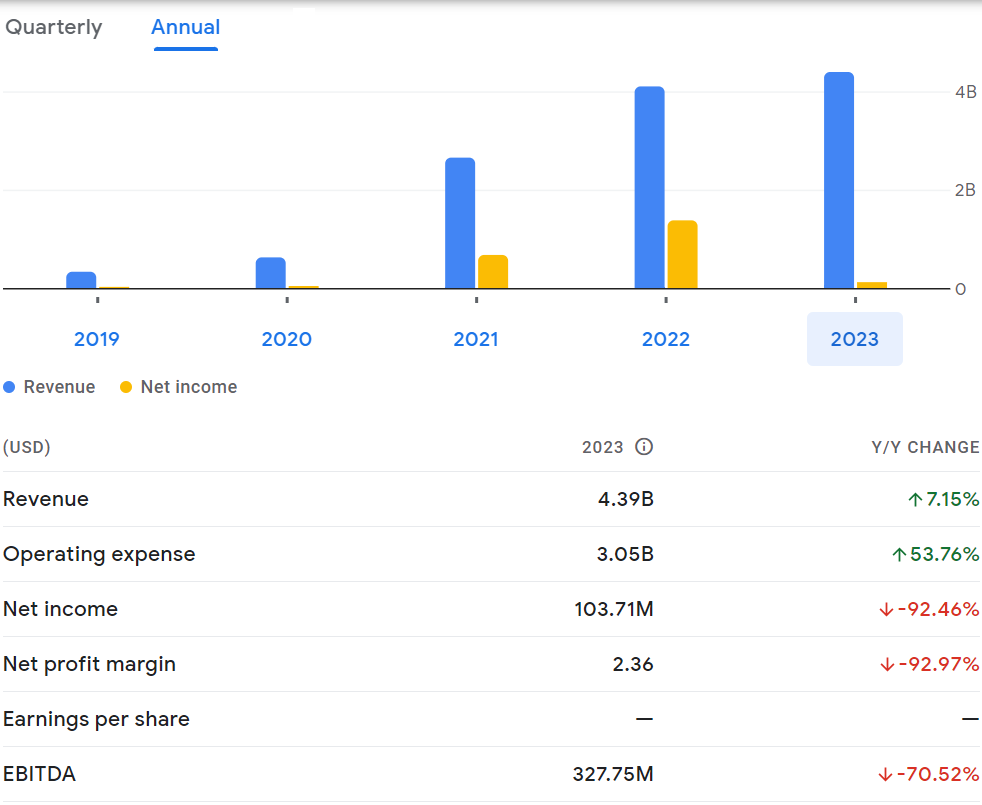982x805 pixels.
Task: Click the info icon next to 2023
Action: point(644,447)
